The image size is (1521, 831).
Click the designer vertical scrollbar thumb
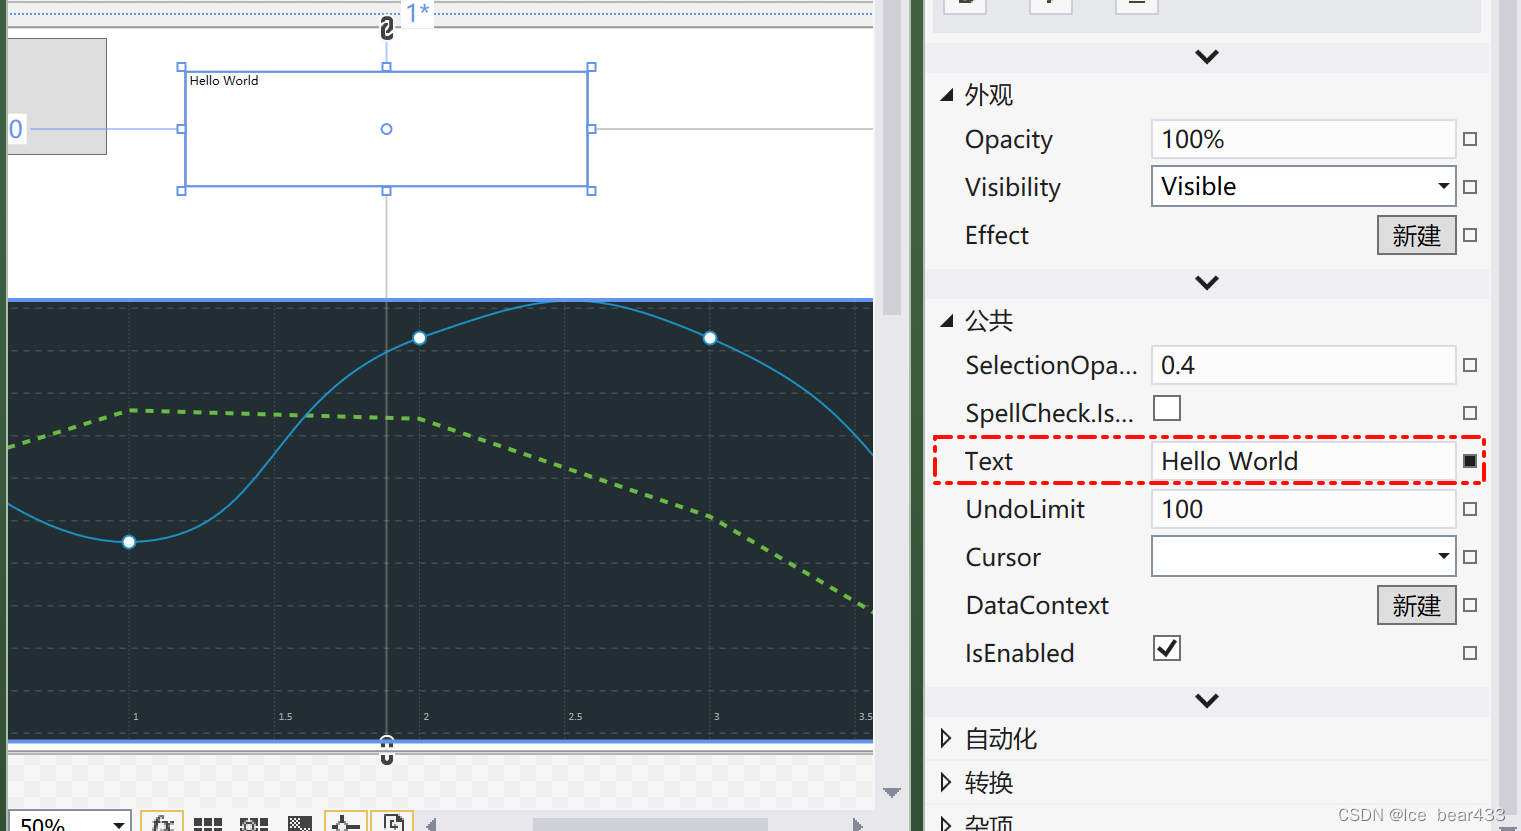pos(892,158)
